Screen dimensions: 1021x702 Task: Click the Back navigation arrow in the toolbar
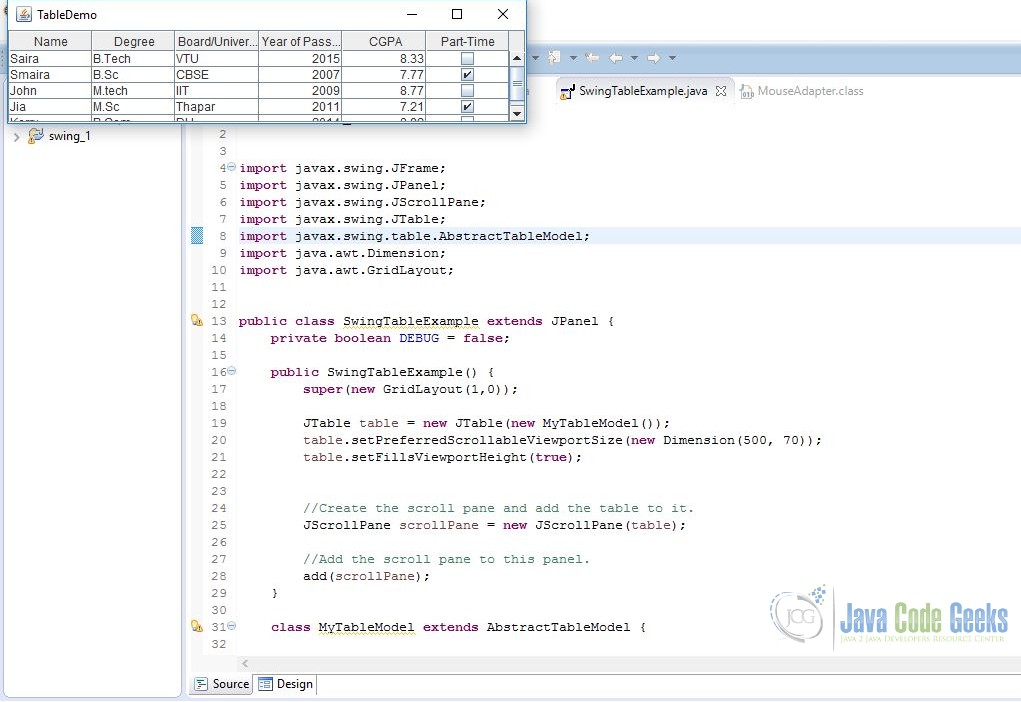[616, 57]
